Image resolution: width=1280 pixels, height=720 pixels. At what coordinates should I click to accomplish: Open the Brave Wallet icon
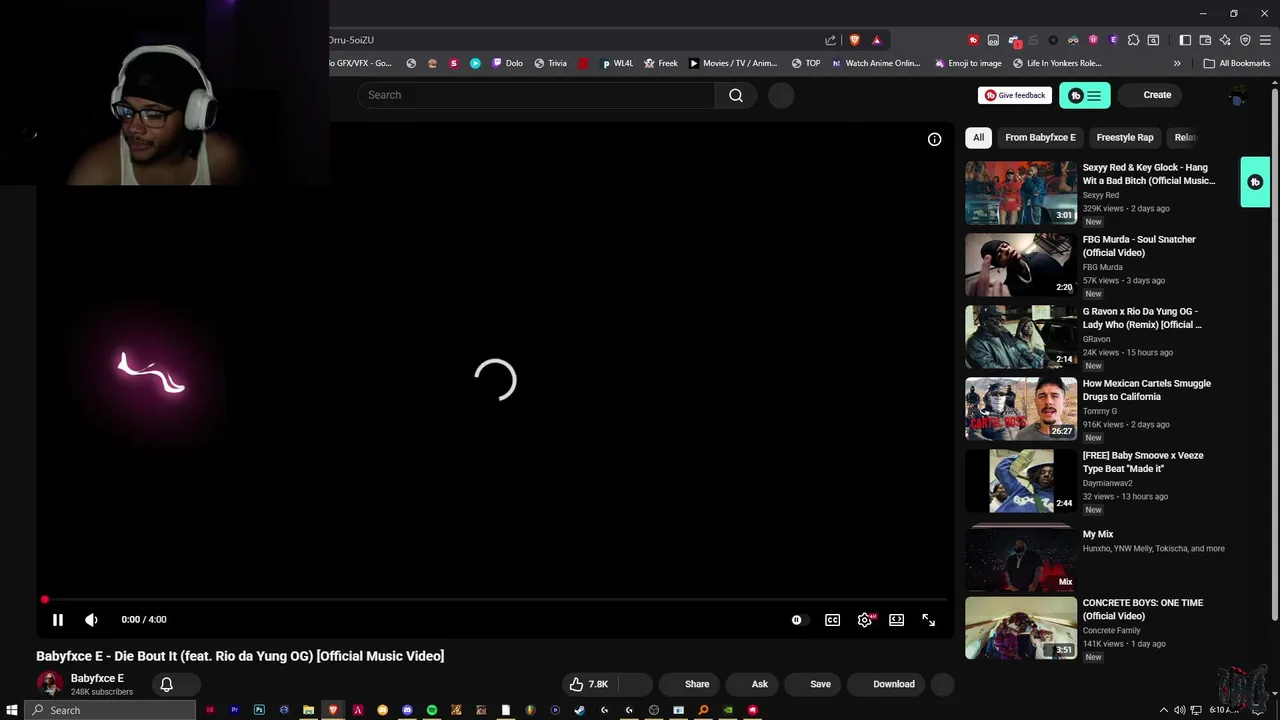click(x=1205, y=40)
